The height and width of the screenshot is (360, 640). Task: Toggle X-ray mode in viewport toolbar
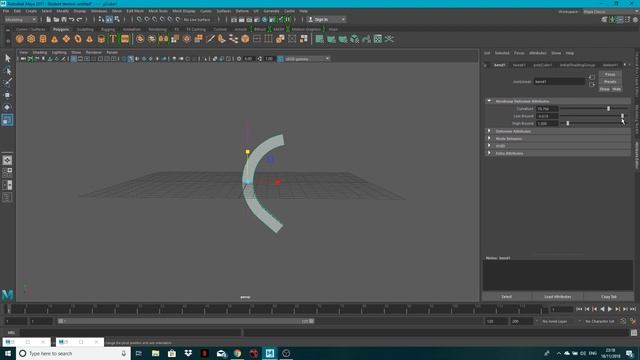click(x=215, y=59)
